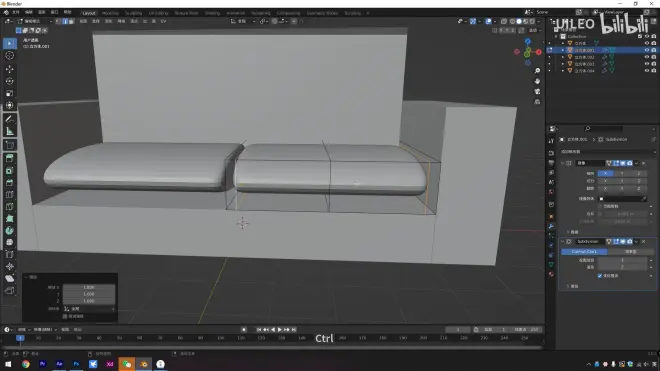Select the Rip Region tool
Viewport: 660px width, 371px height.
pyautogui.click(x=10, y=291)
